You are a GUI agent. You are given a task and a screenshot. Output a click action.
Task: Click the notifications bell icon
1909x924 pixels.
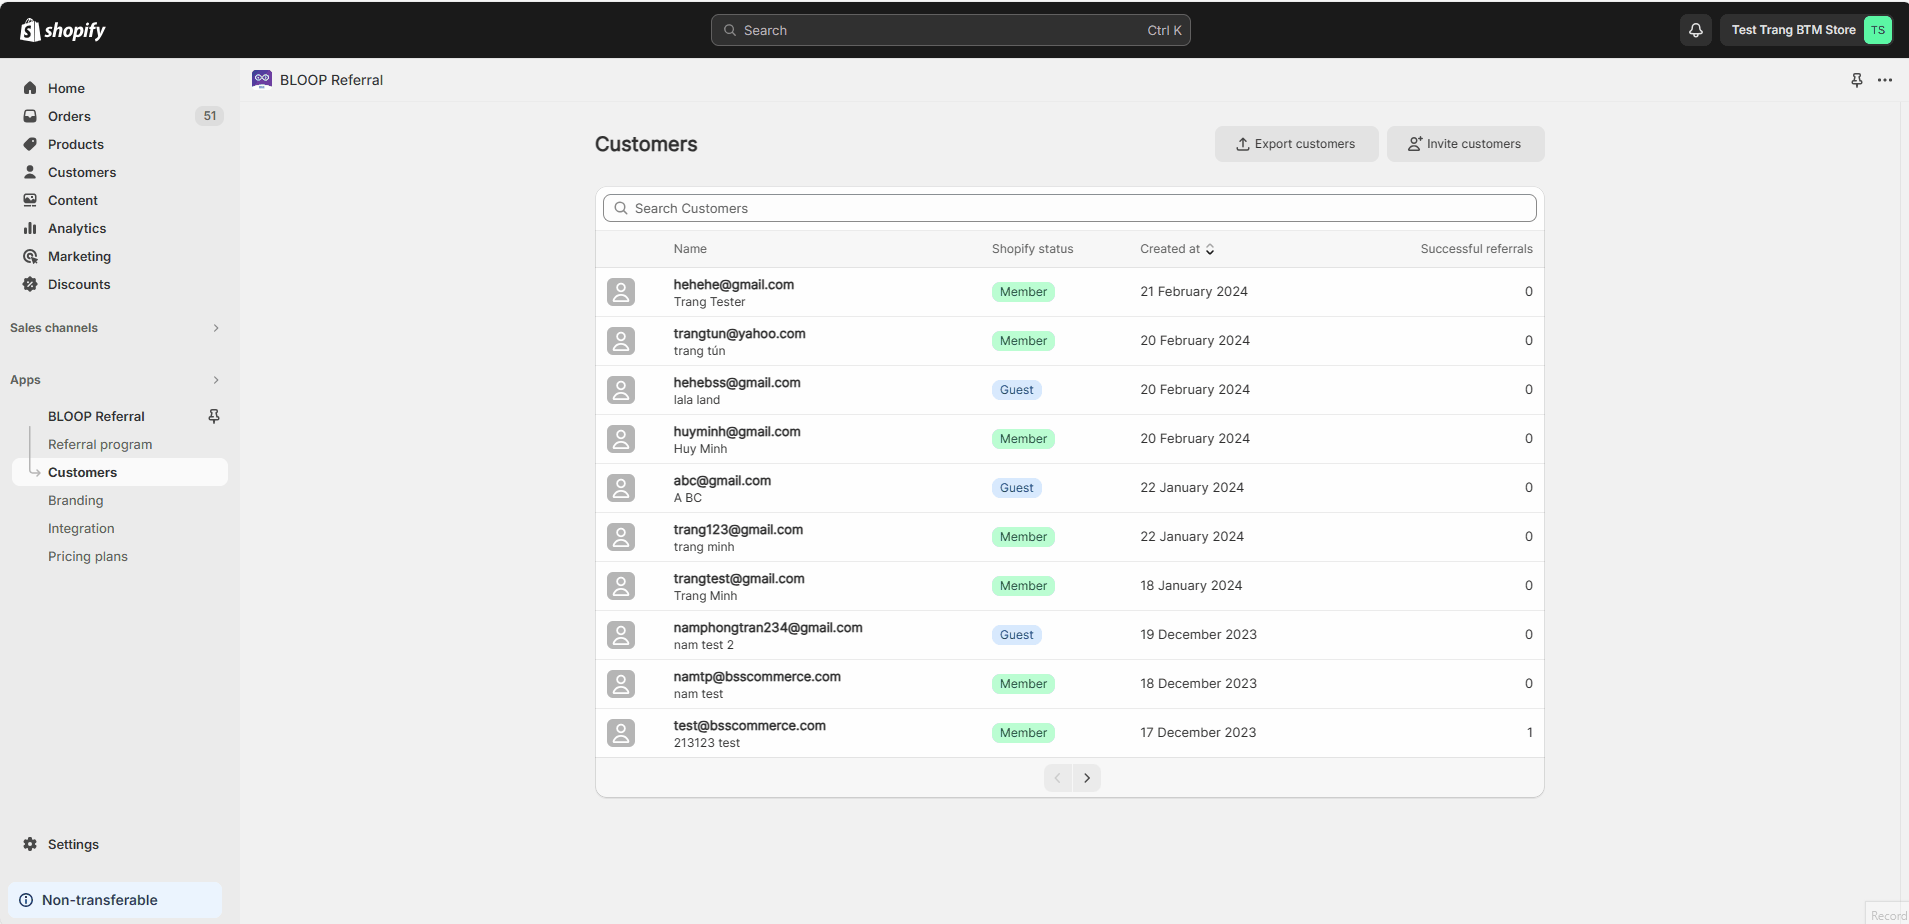(x=1695, y=30)
